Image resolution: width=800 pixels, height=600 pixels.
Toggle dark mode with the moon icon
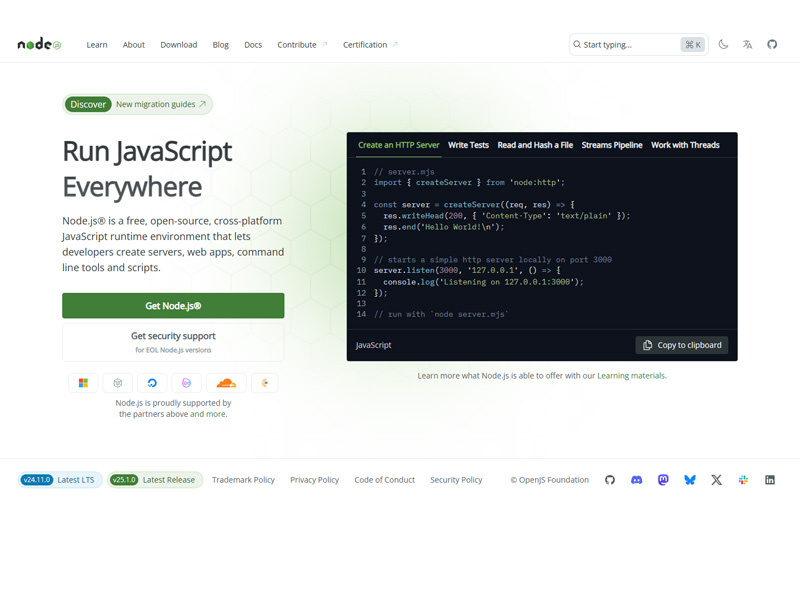click(723, 44)
